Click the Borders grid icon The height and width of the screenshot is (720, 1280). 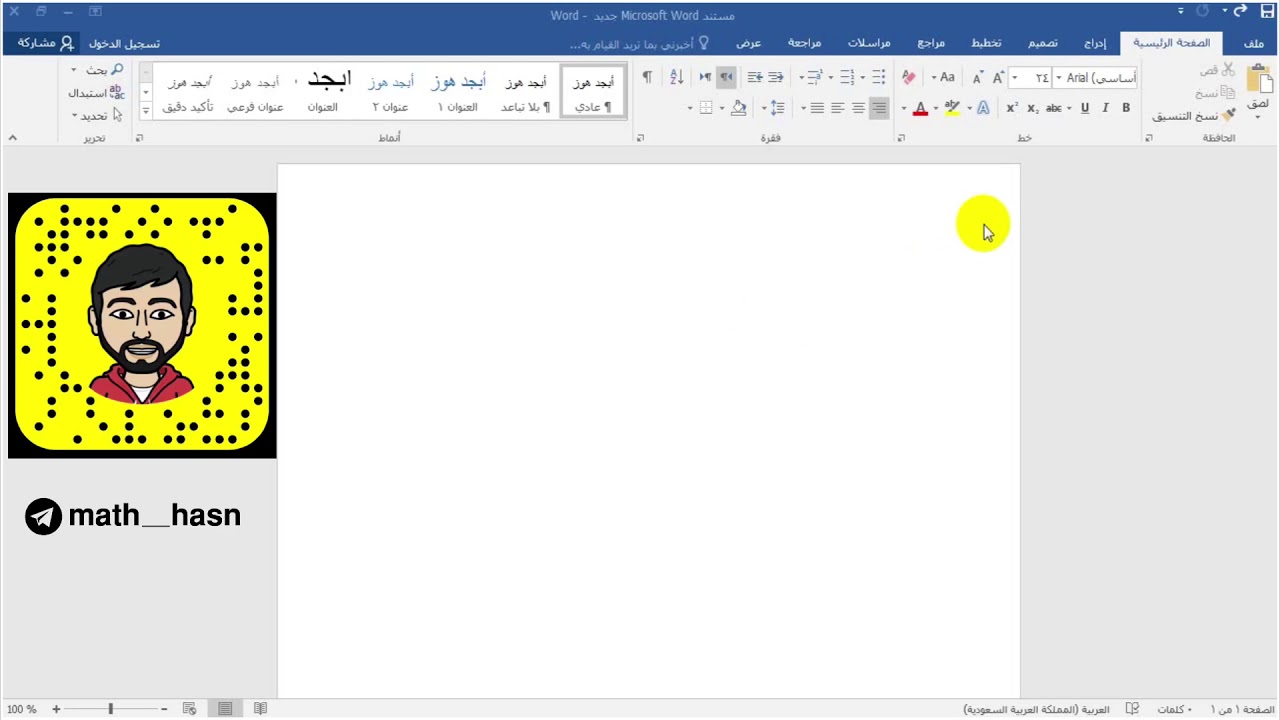tap(706, 108)
